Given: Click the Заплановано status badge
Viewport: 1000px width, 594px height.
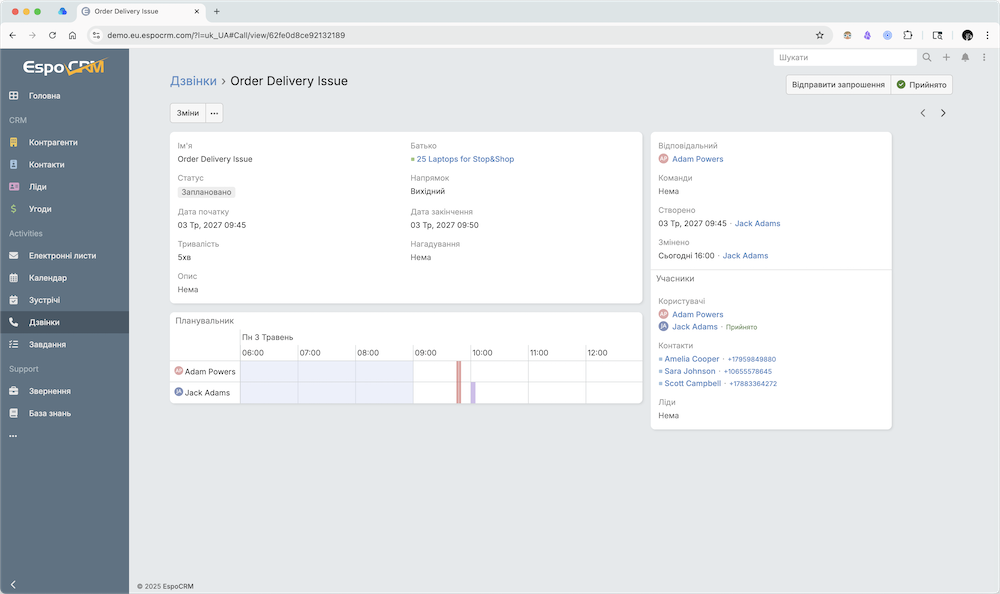Looking at the screenshot, I should click(x=206, y=192).
